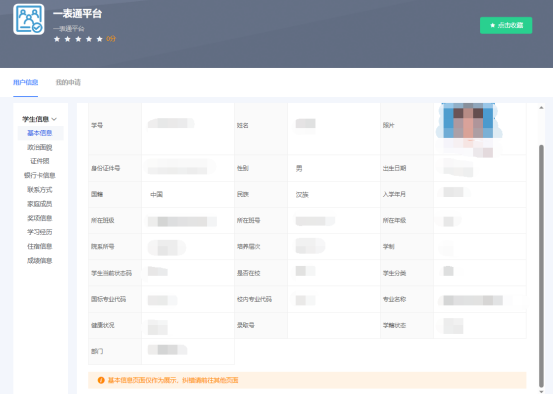Rate with the second star
Screen dimensions: 554x395
[67, 39]
